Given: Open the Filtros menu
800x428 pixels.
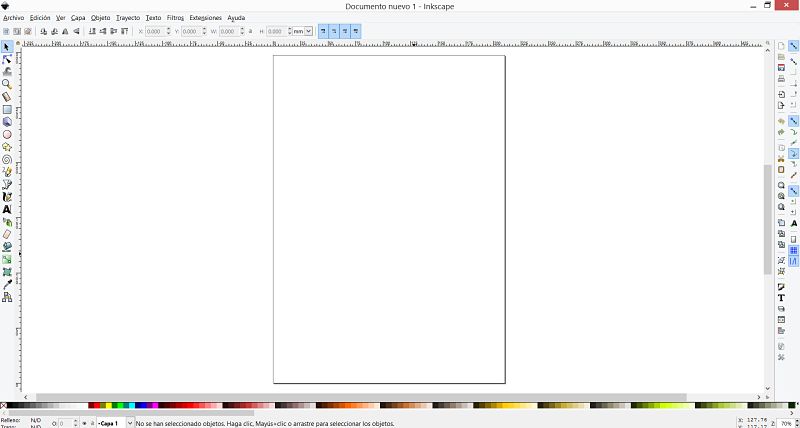Looking at the screenshot, I should (x=175, y=18).
